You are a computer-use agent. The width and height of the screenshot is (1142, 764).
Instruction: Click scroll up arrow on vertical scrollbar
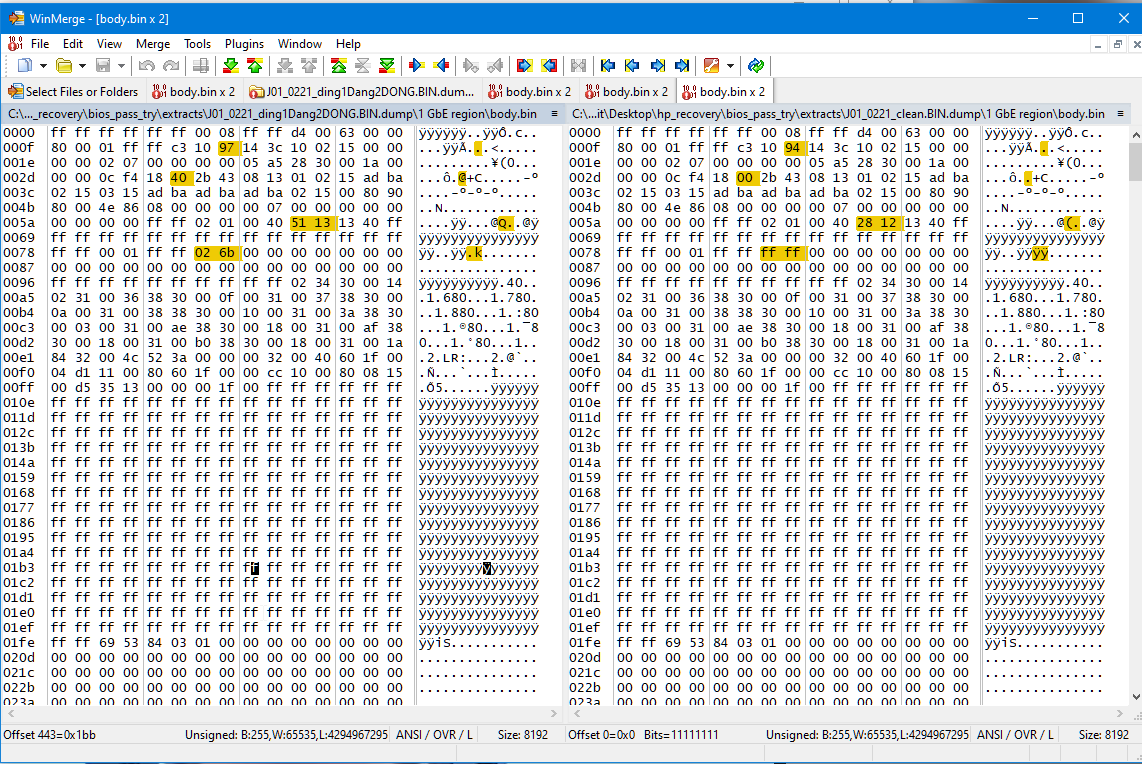[x=1135, y=135]
